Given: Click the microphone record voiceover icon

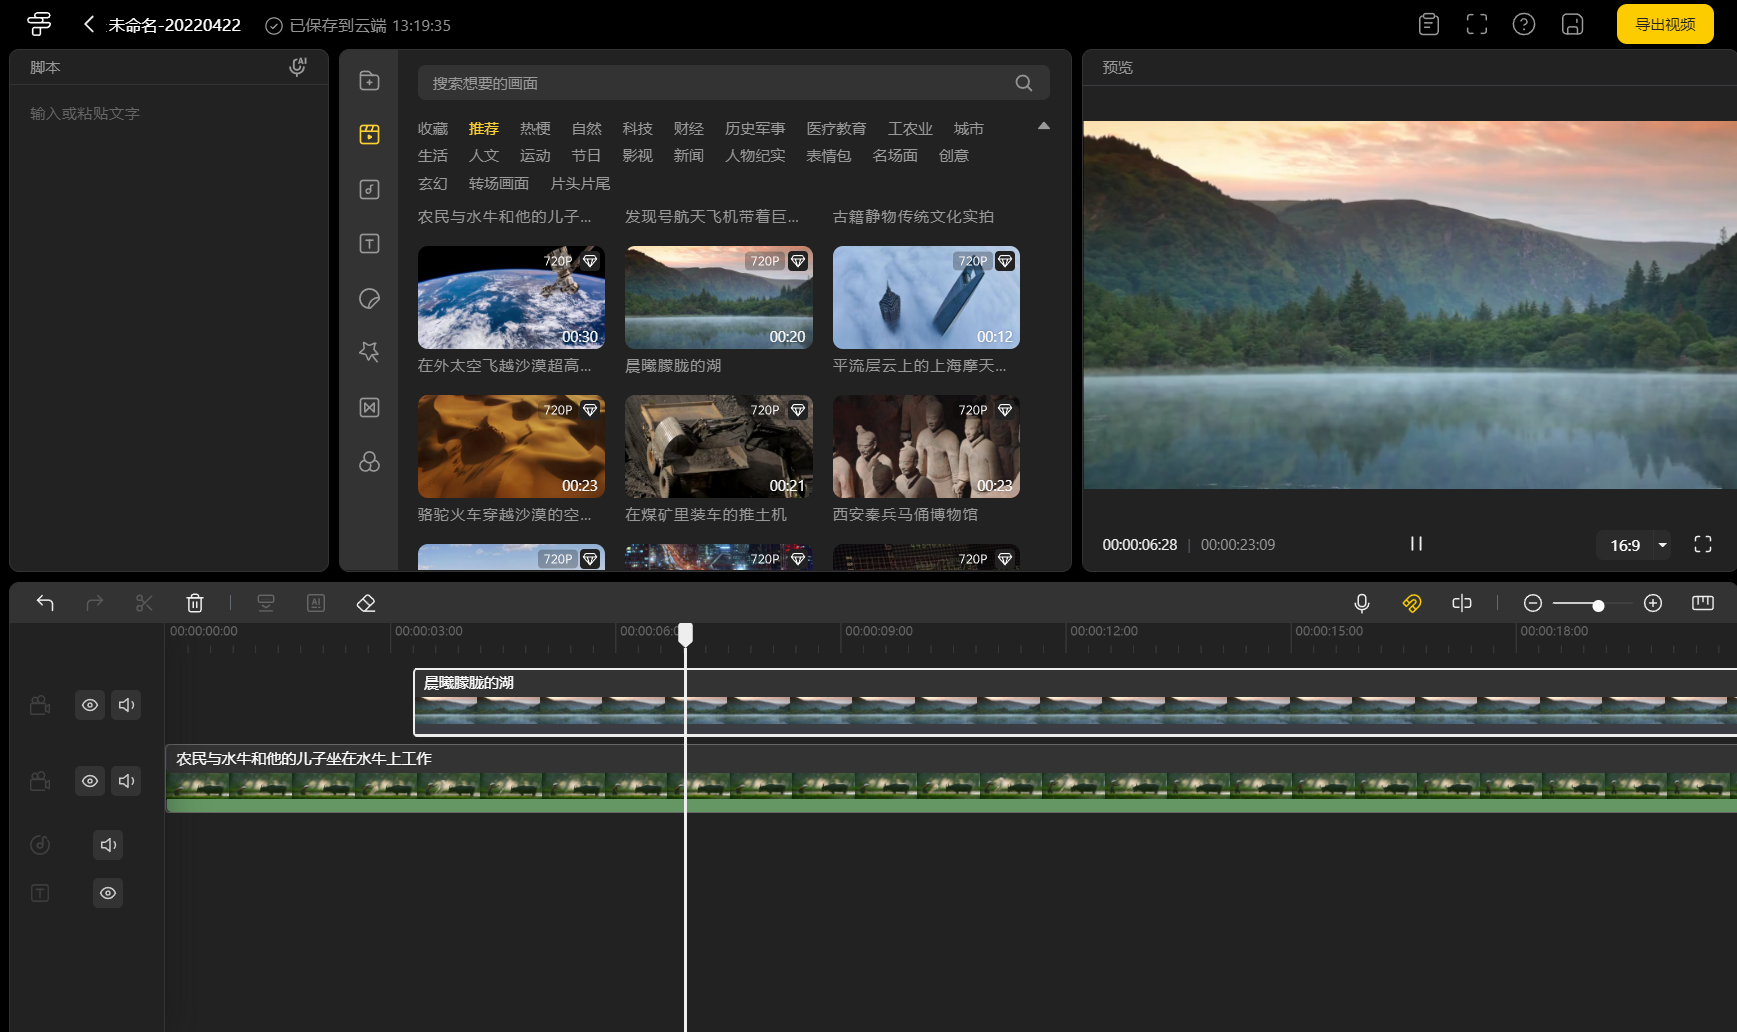Looking at the screenshot, I should tap(1361, 603).
